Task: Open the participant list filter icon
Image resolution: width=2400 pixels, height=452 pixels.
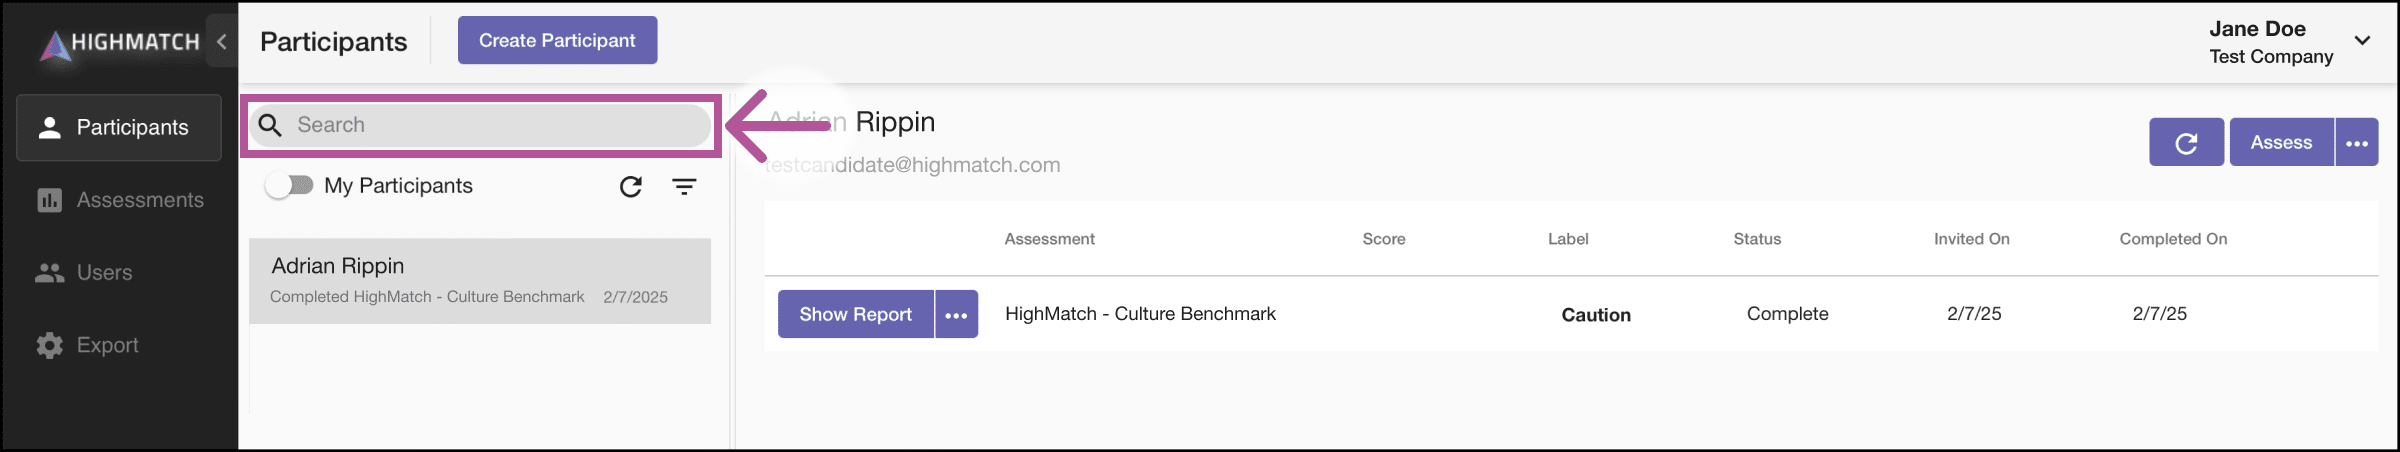Action: click(684, 186)
